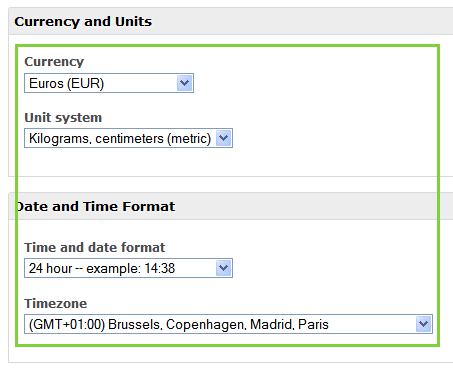The width and height of the screenshot is (453, 373).
Task: Click the Unit system field label
Action: coord(63,118)
